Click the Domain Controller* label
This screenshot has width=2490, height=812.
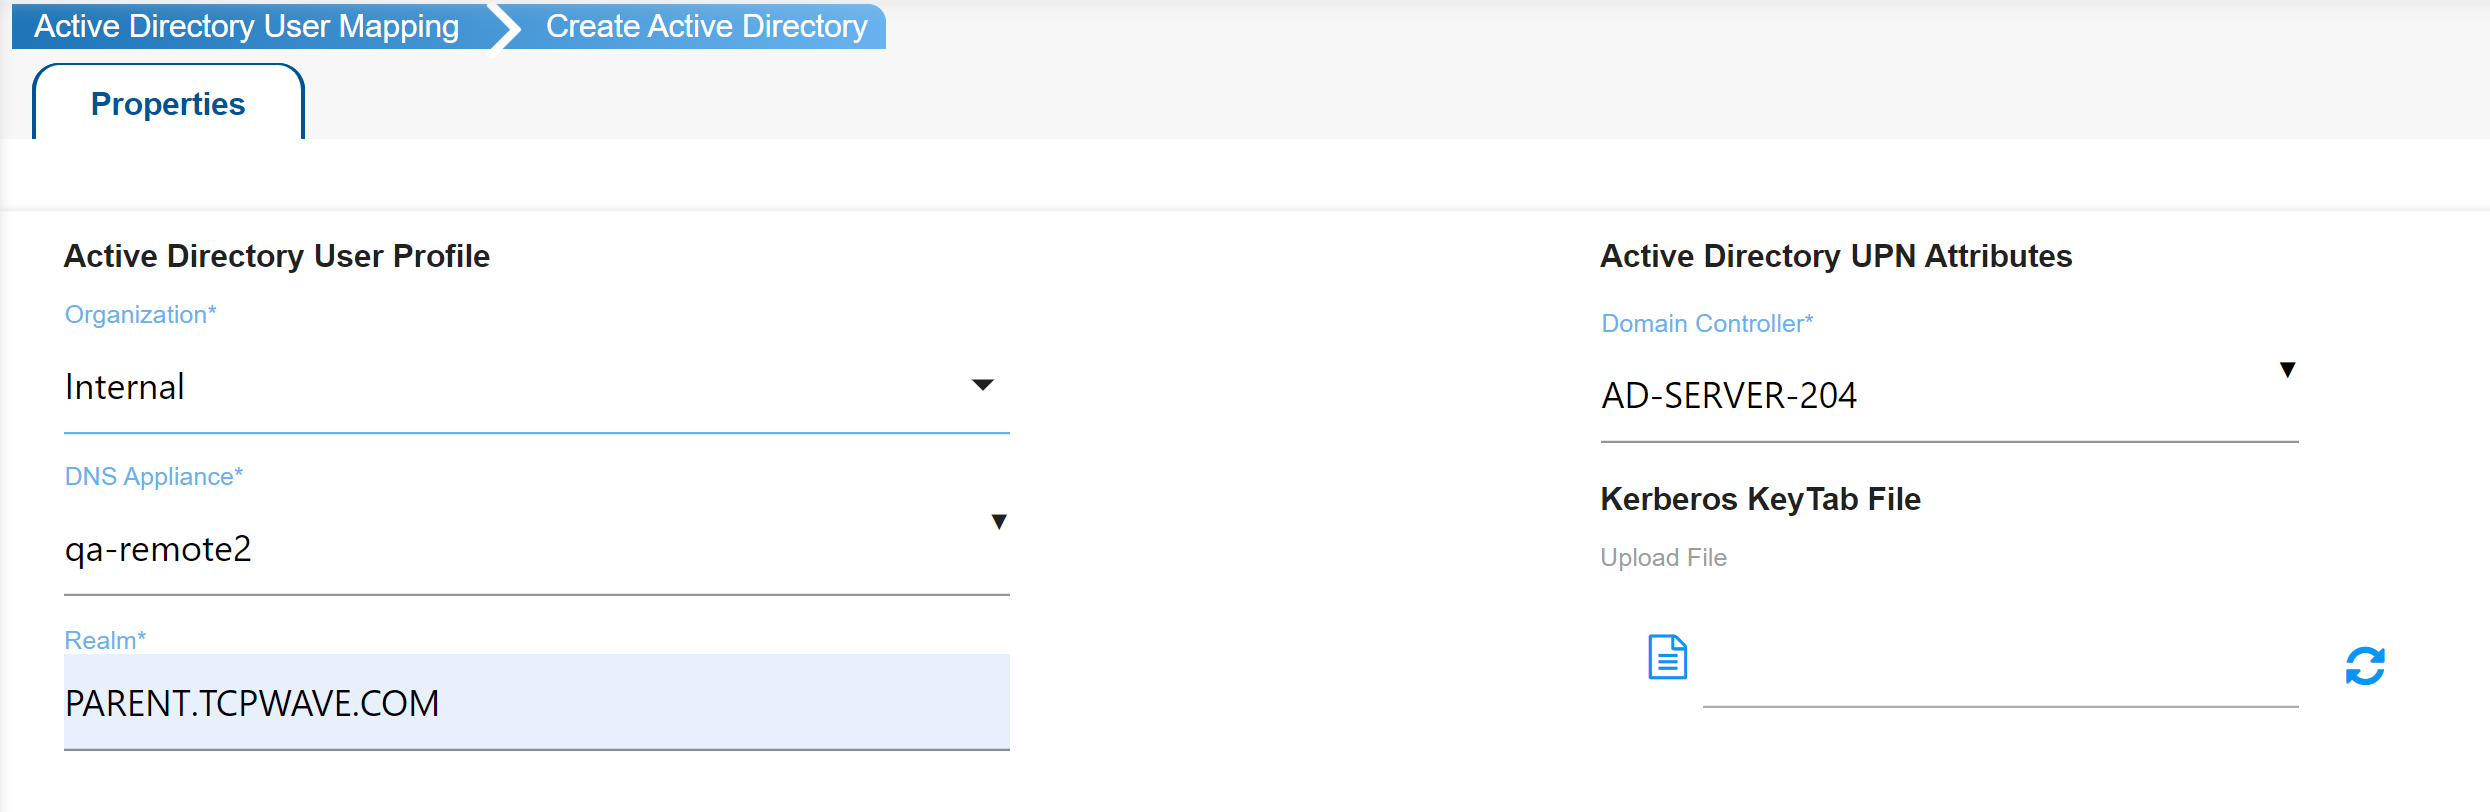(1707, 324)
